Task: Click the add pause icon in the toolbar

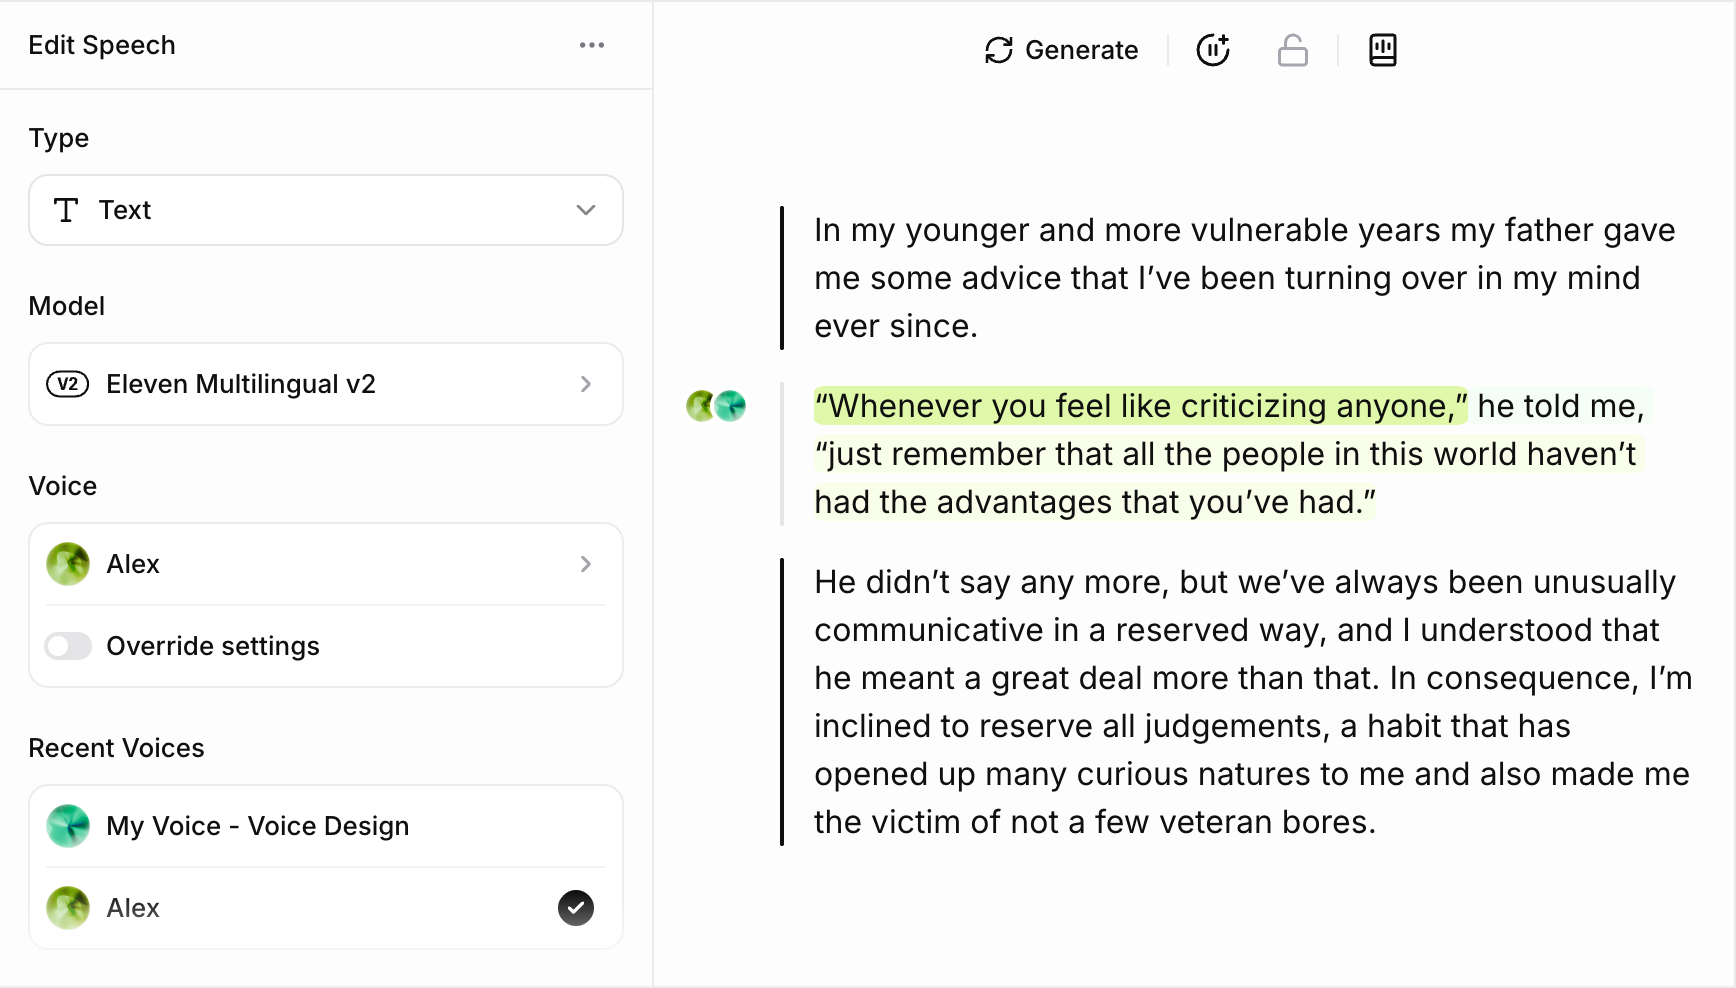Action: tap(1213, 49)
